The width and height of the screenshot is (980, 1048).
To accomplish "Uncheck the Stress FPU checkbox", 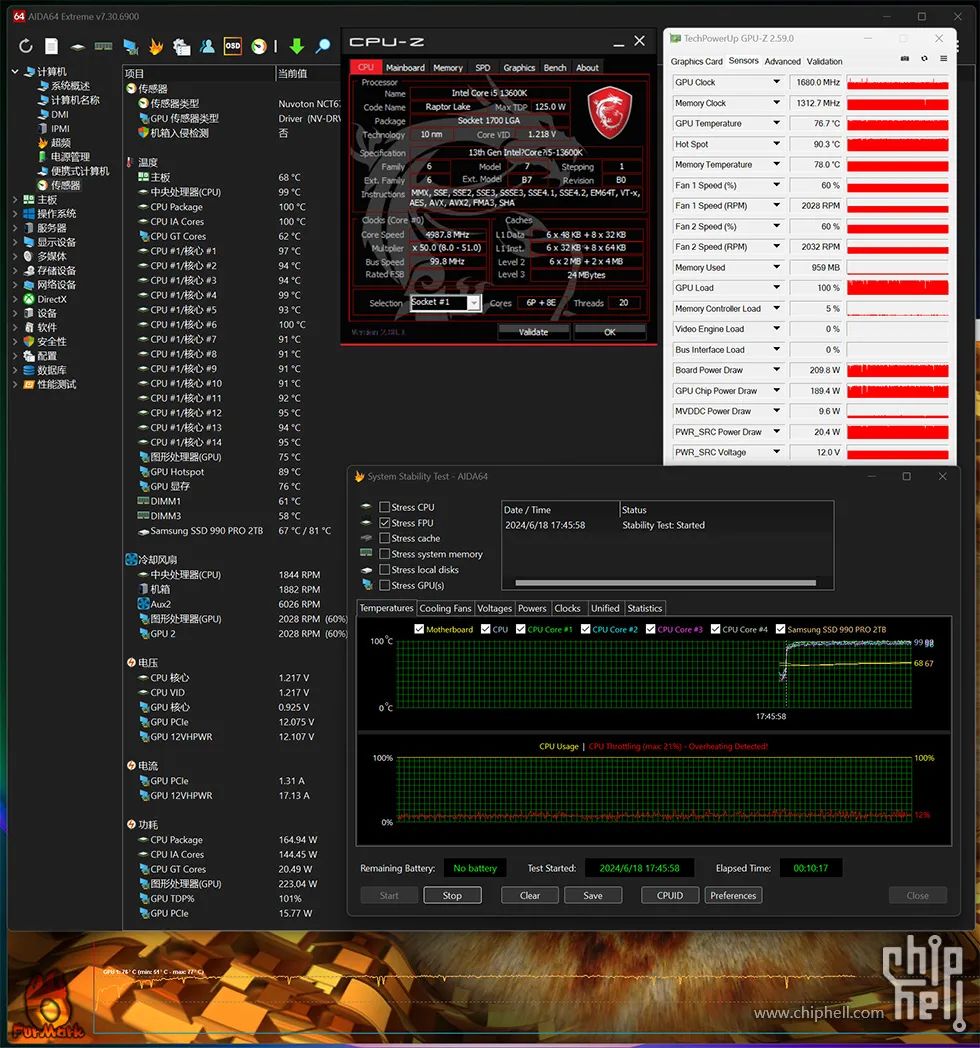I will click(384, 523).
